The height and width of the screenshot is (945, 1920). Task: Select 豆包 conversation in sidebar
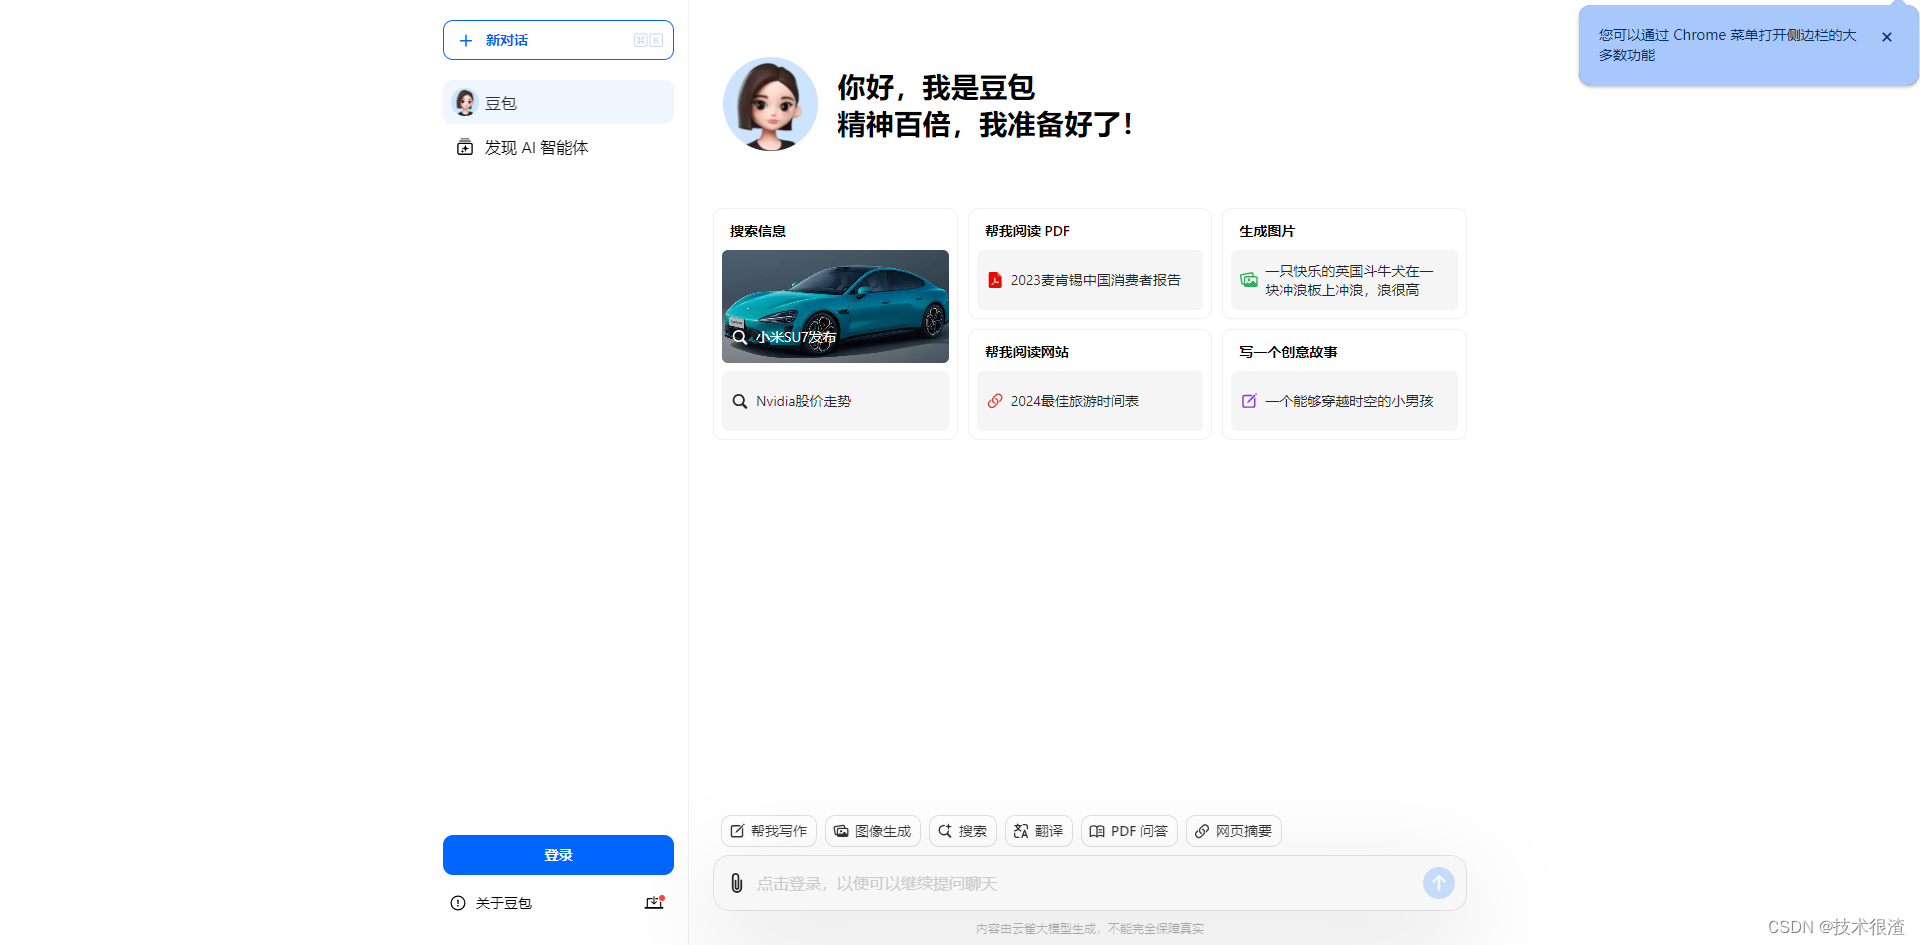pyautogui.click(x=558, y=102)
